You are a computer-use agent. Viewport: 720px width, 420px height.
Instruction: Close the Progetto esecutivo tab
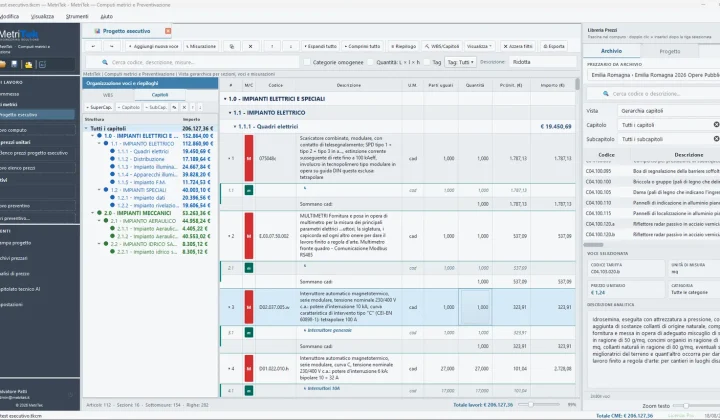[x=168, y=31]
